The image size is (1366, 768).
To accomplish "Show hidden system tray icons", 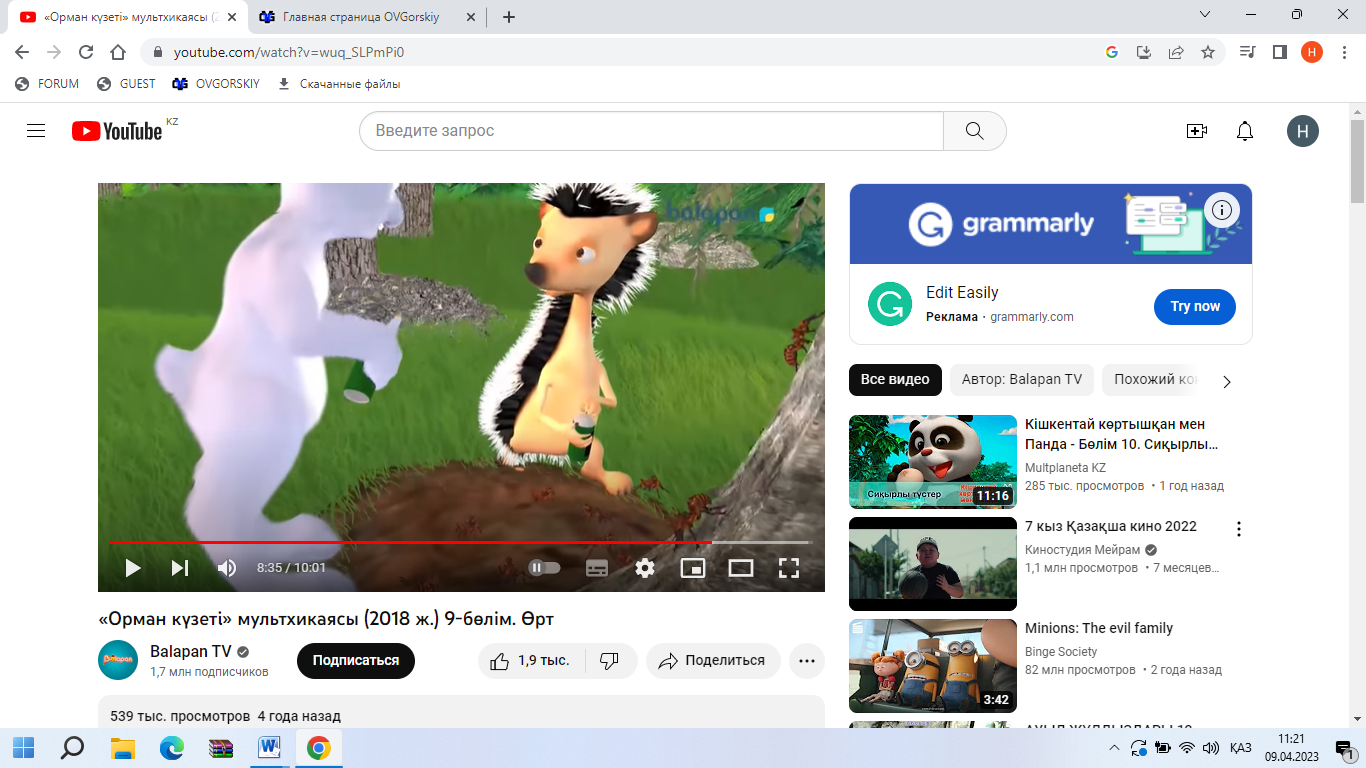I will click(1115, 747).
